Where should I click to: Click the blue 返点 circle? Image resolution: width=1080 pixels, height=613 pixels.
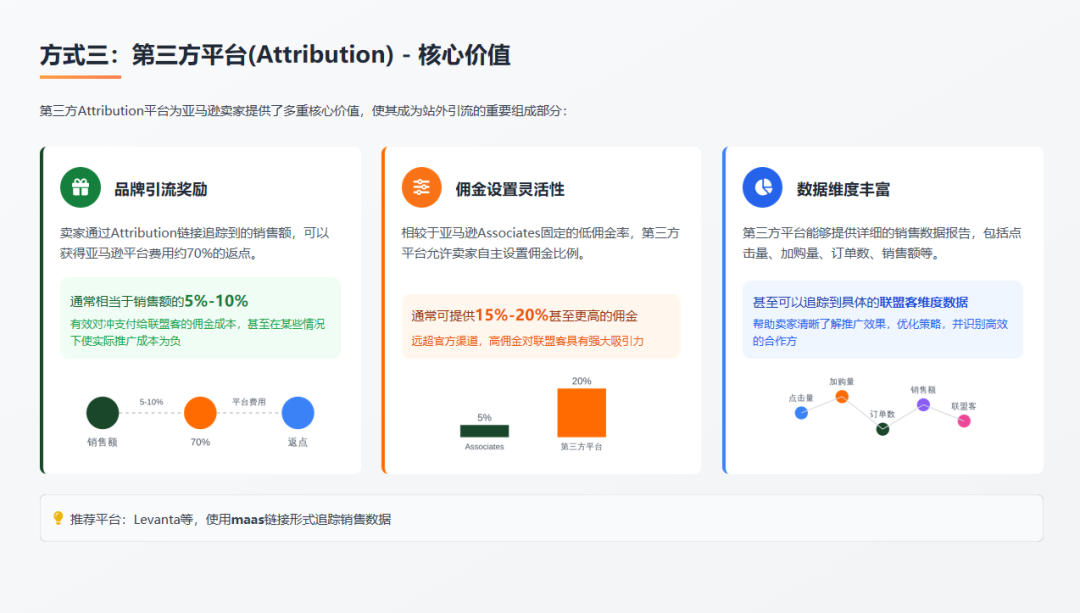pos(298,413)
